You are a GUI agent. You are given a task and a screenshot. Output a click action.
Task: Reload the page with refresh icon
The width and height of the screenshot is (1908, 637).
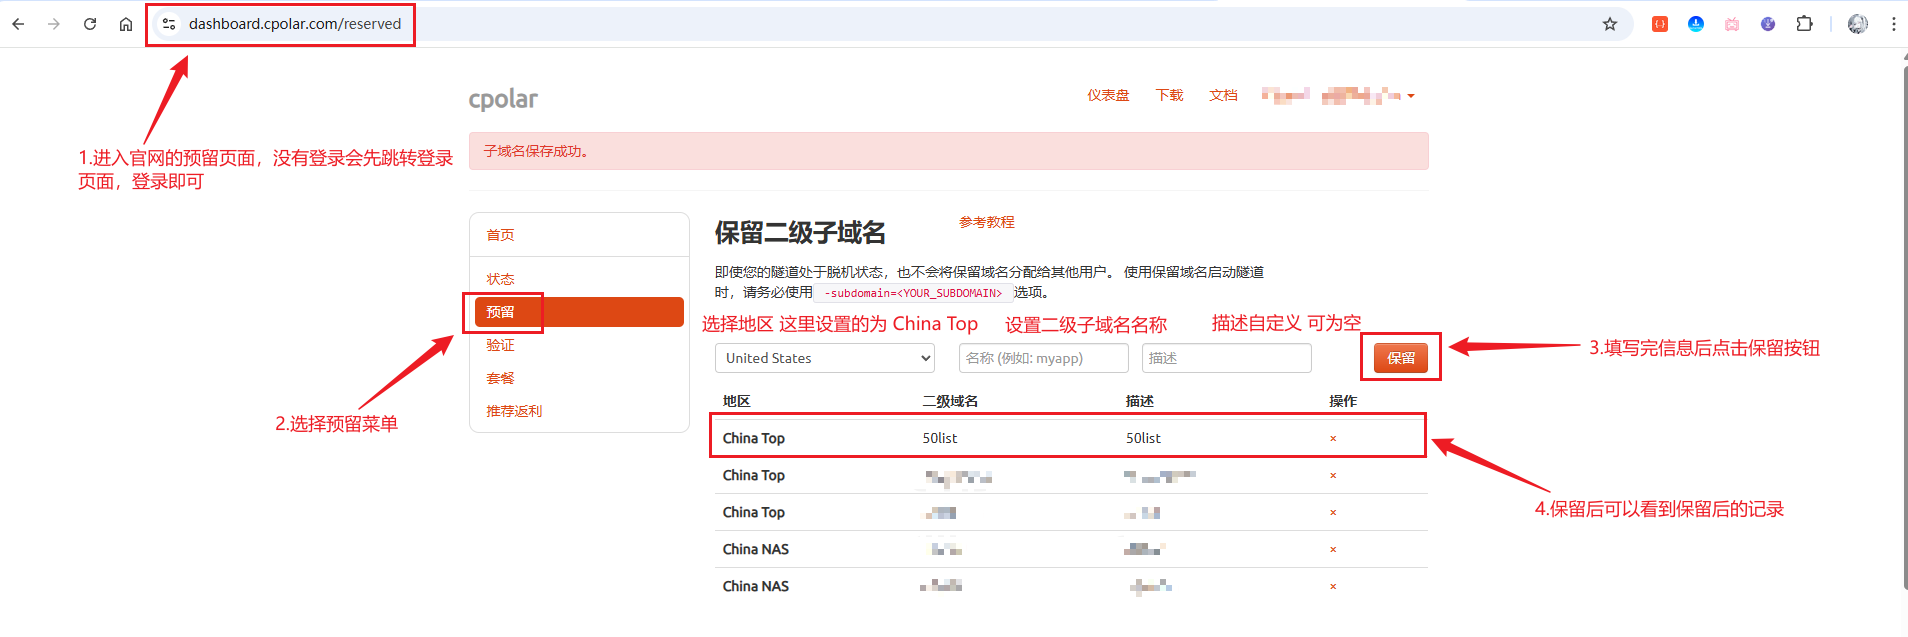coord(90,24)
